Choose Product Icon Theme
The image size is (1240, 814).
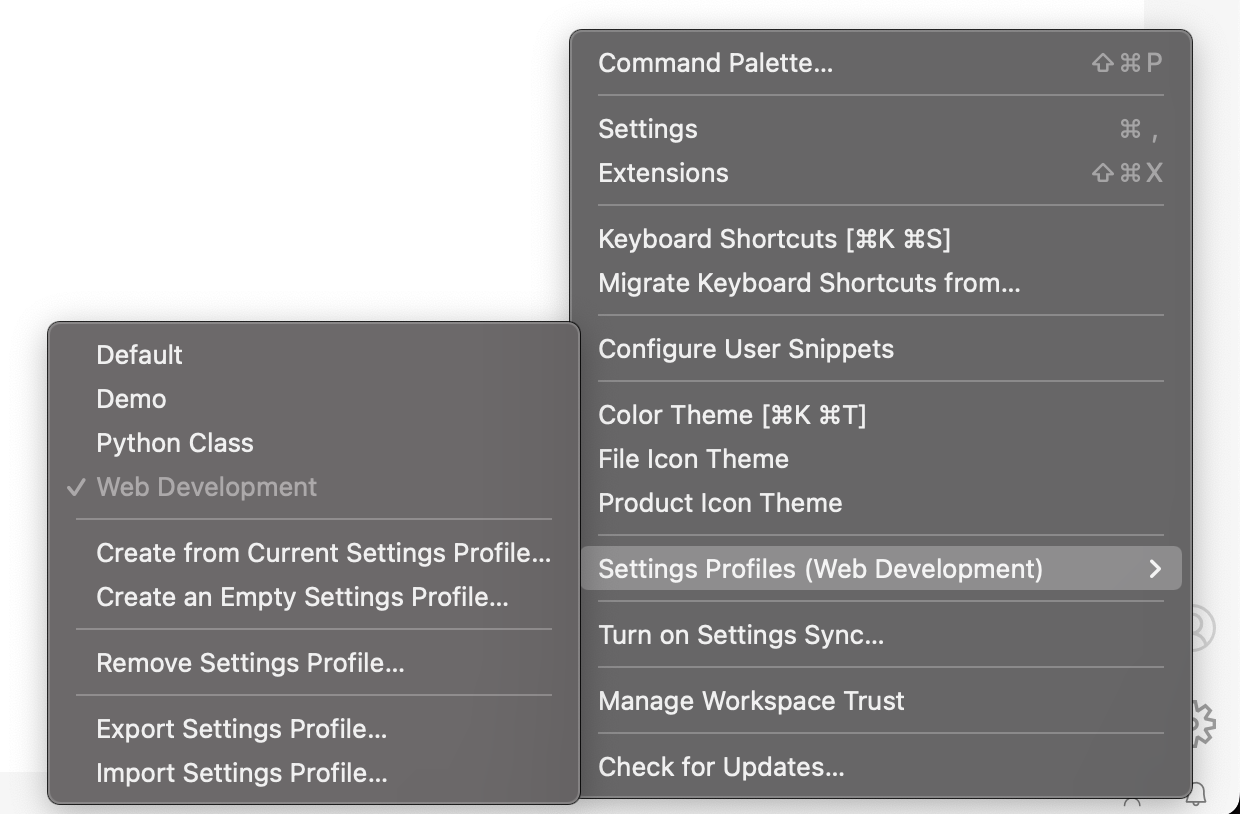[720, 503]
